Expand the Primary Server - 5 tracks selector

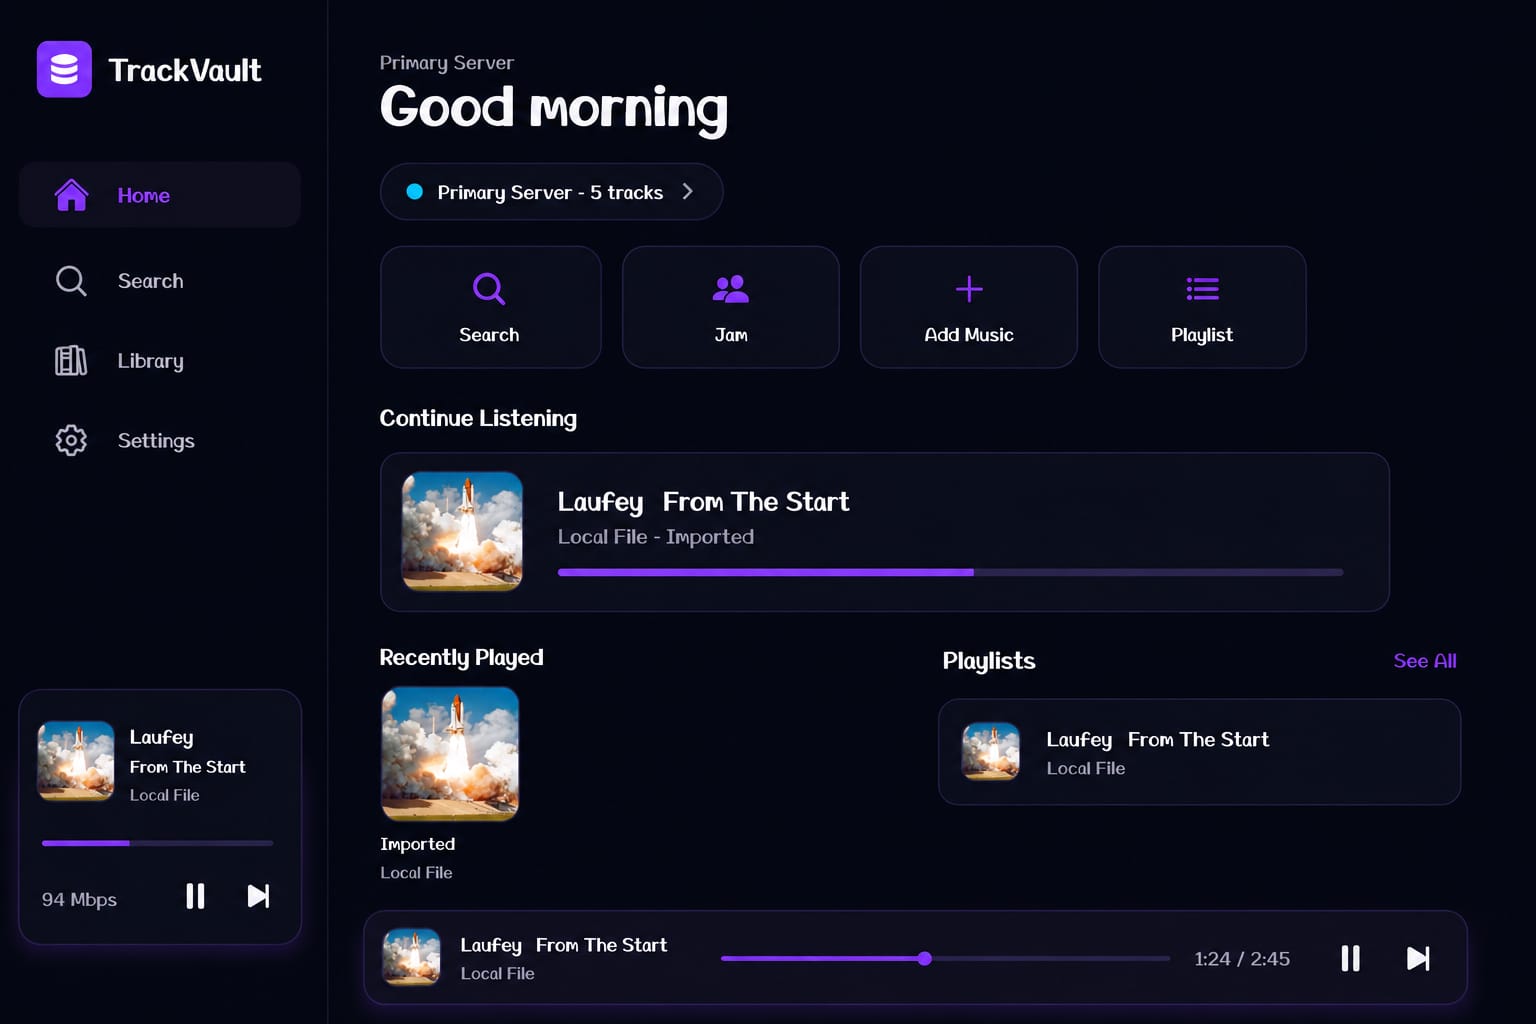(x=551, y=192)
